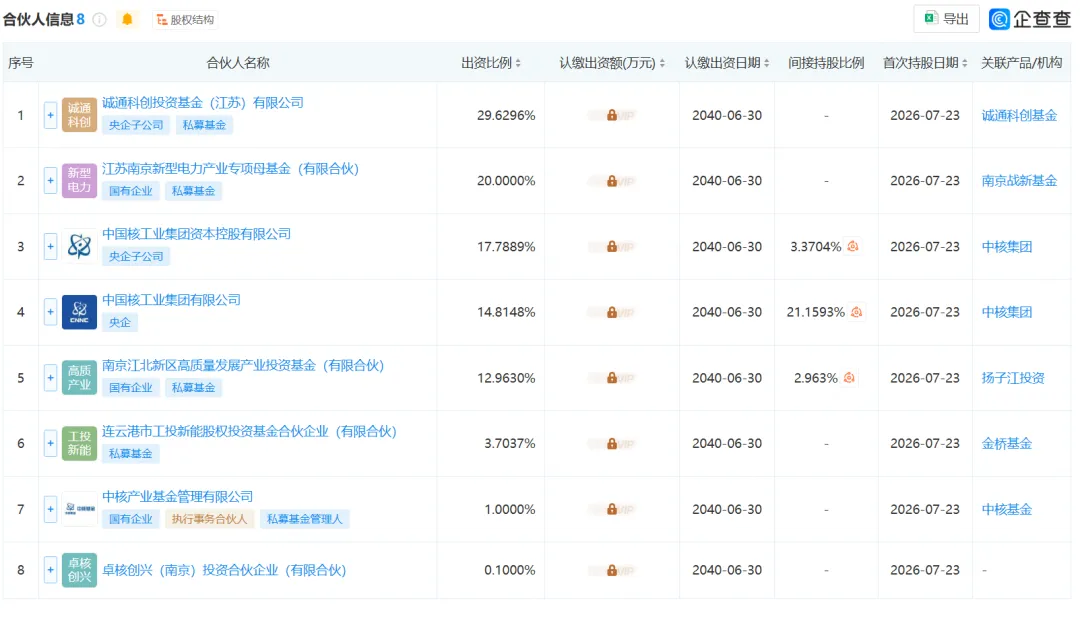Click the logo of 中核产业基金管理有限公司
The image size is (1080, 617).
click(x=79, y=510)
